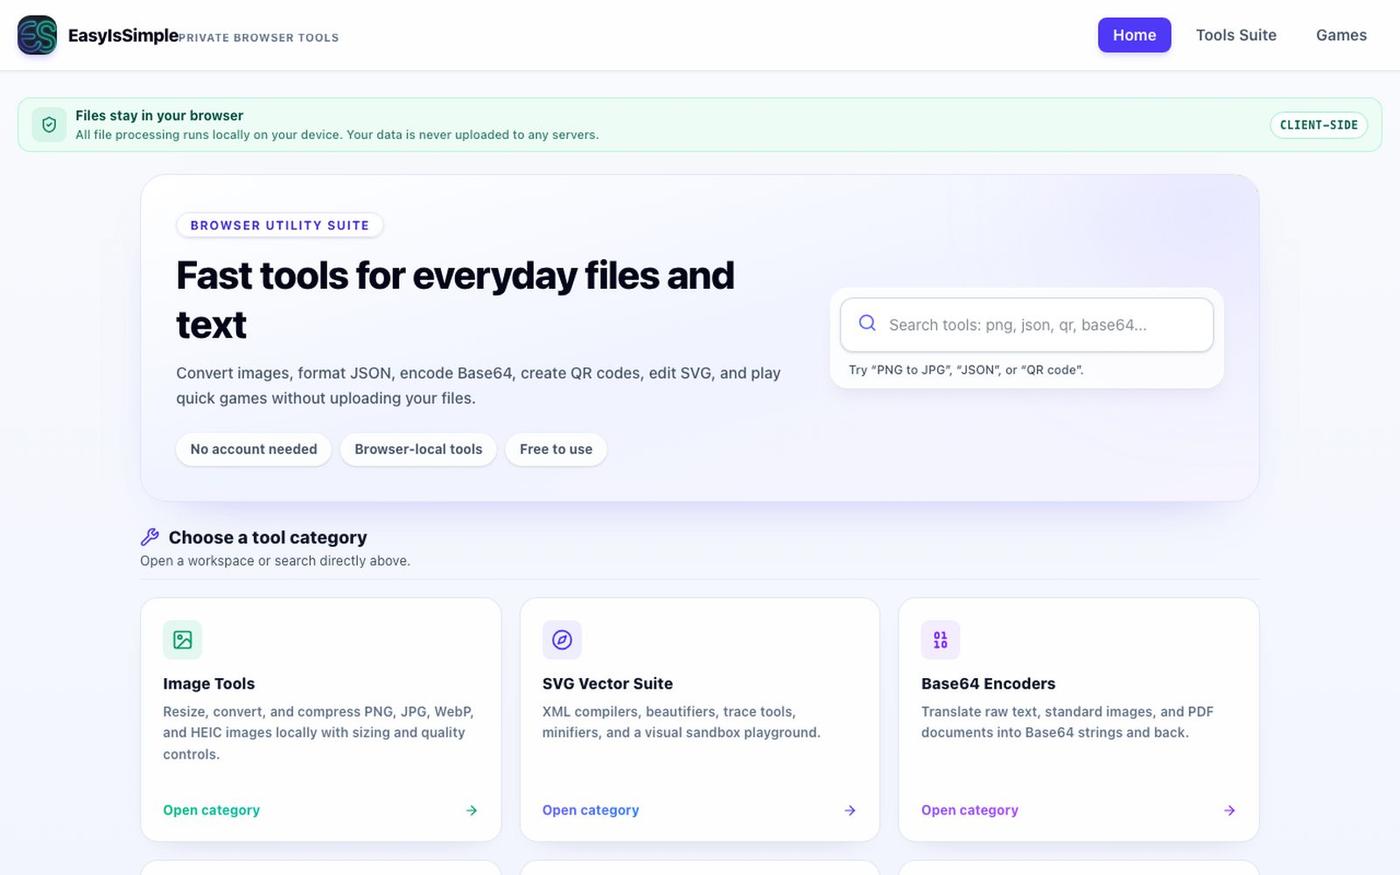Viewport: 1400px width, 875px height.
Task: Click the Browser-local tools pill
Action: (418, 450)
